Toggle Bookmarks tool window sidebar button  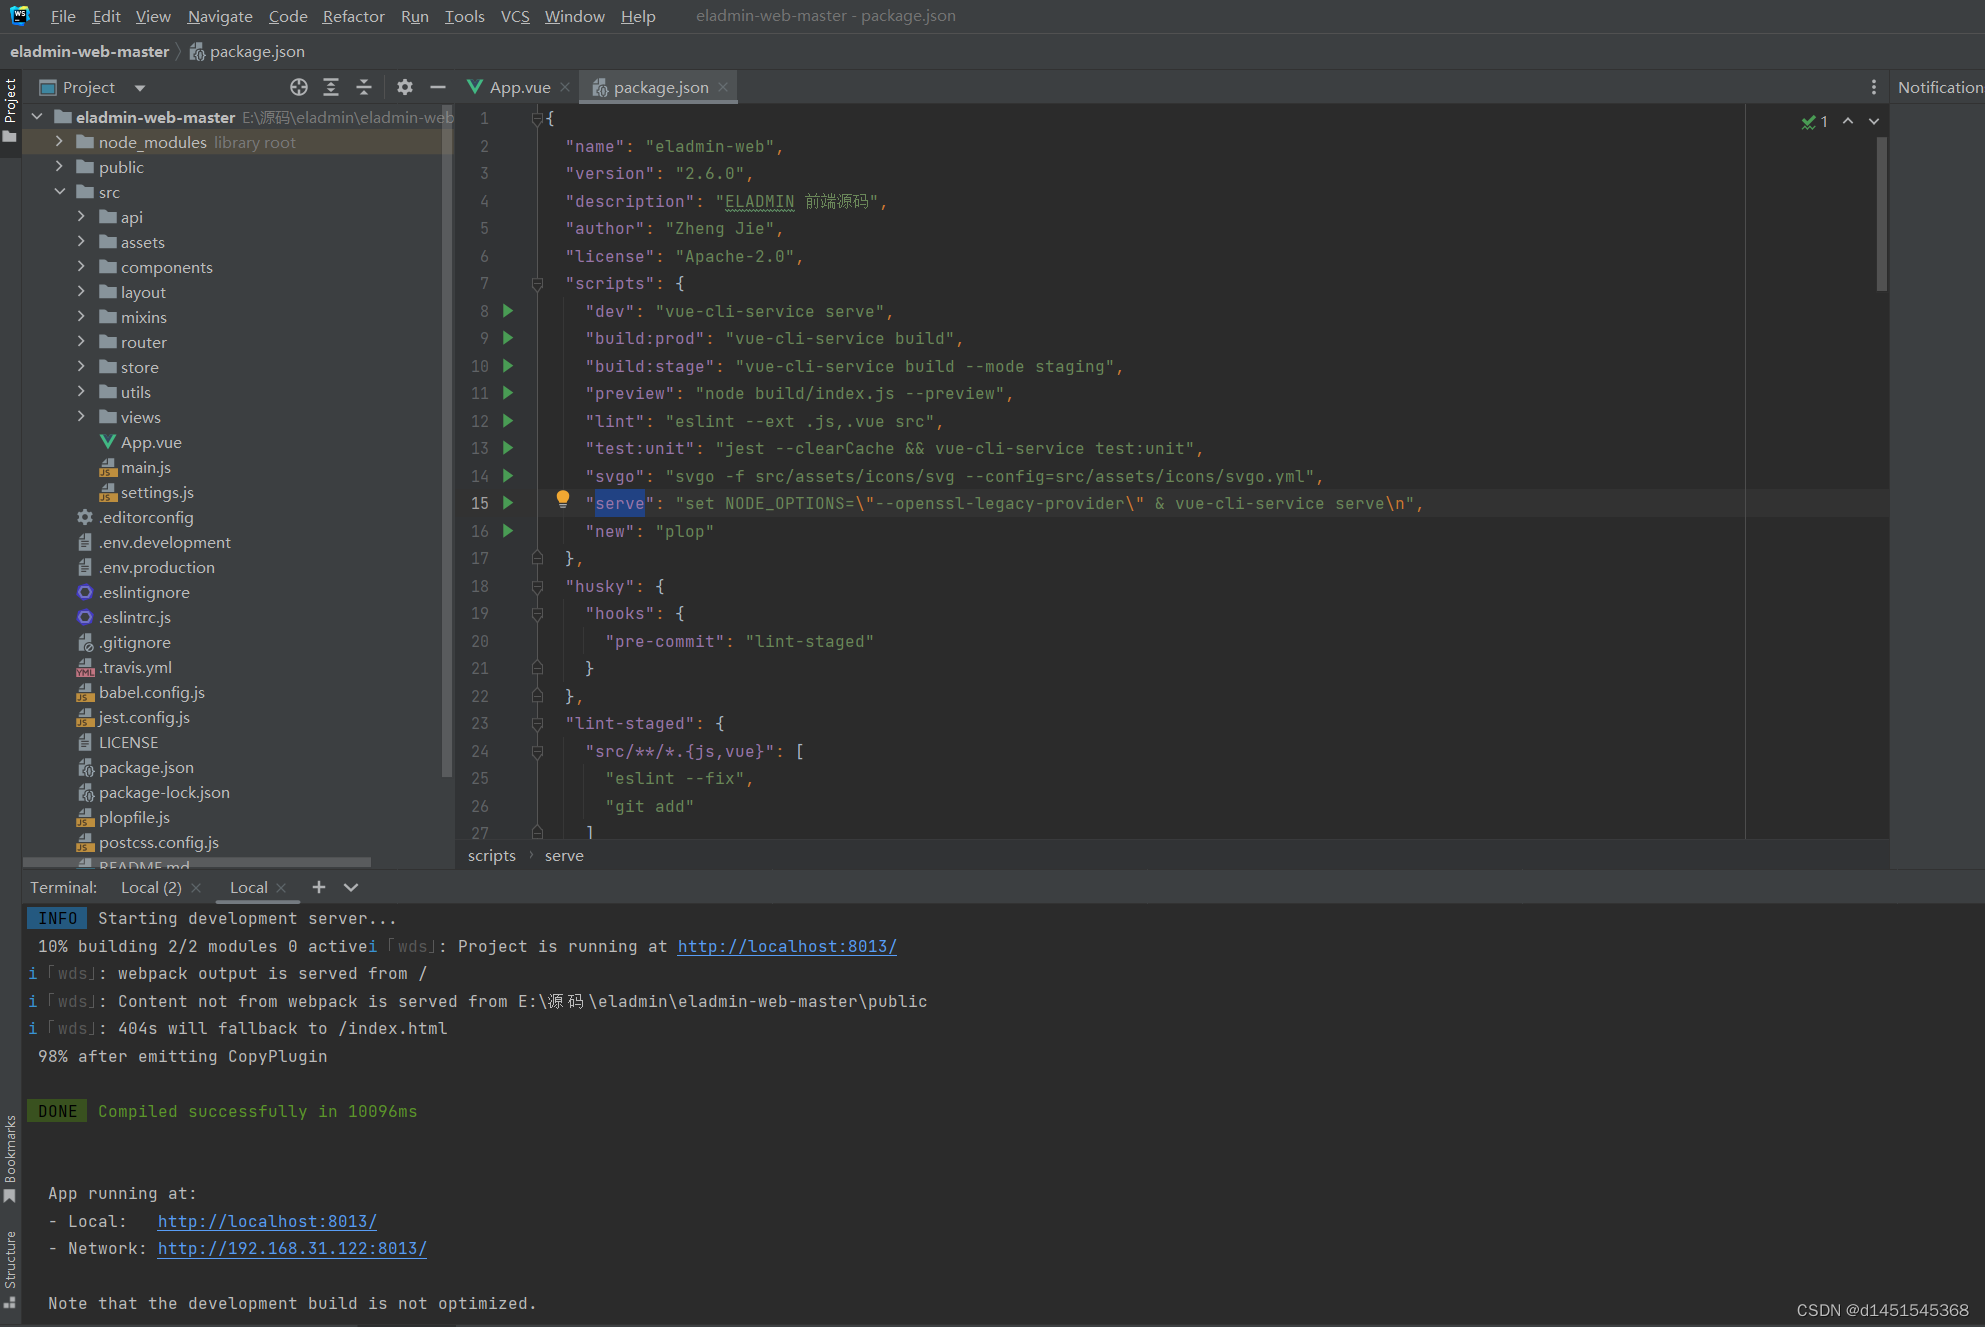[10, 1157]
